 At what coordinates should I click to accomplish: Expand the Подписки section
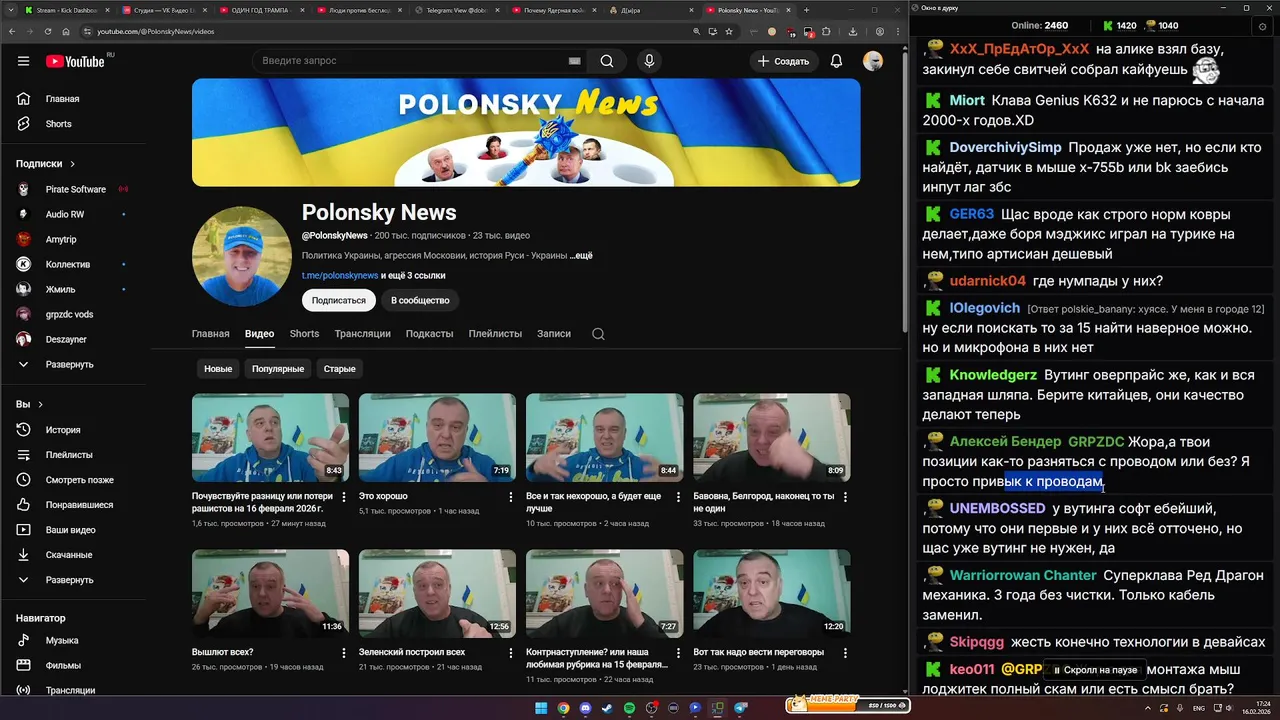46,164
